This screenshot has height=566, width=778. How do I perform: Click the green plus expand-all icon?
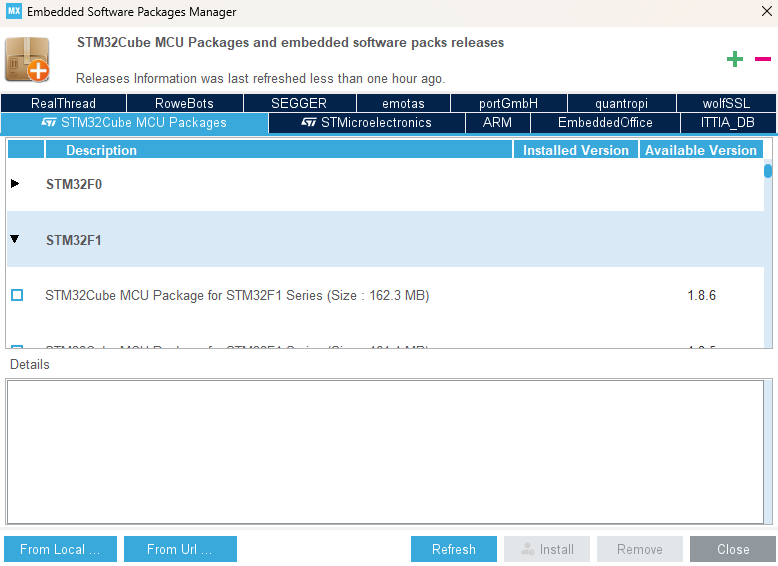coord(734,59)
